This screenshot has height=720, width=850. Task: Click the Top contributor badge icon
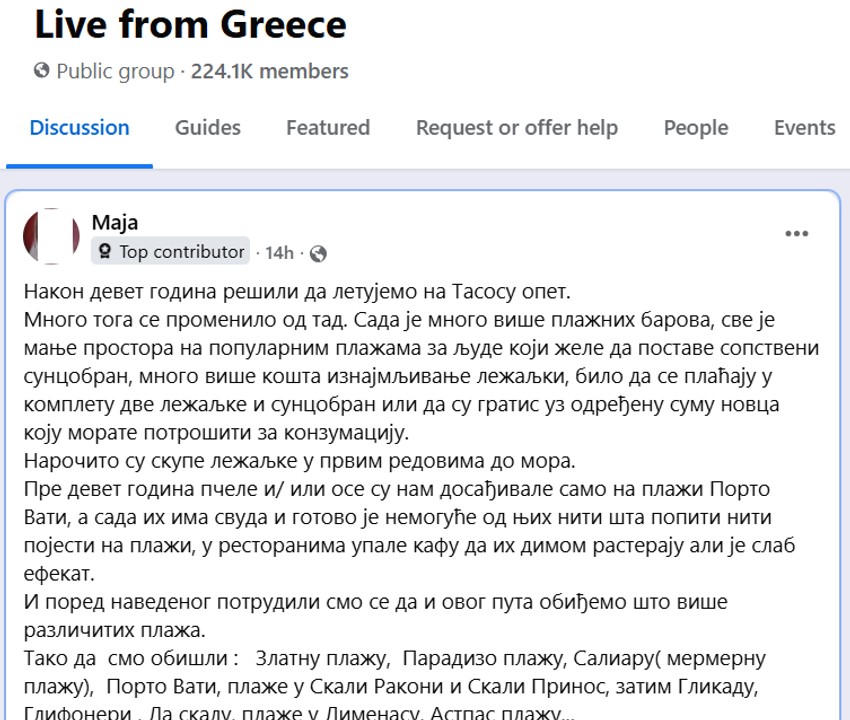[x=104, y=252]
